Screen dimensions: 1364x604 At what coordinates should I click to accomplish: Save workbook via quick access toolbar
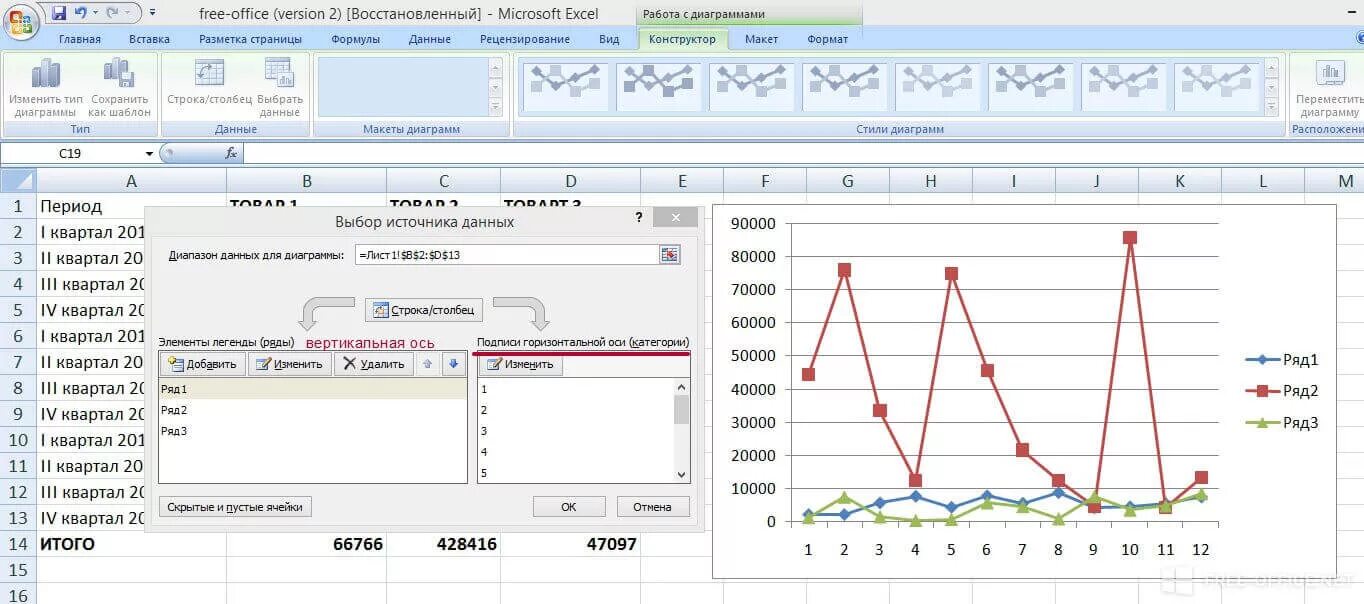[x=58, y=13]
